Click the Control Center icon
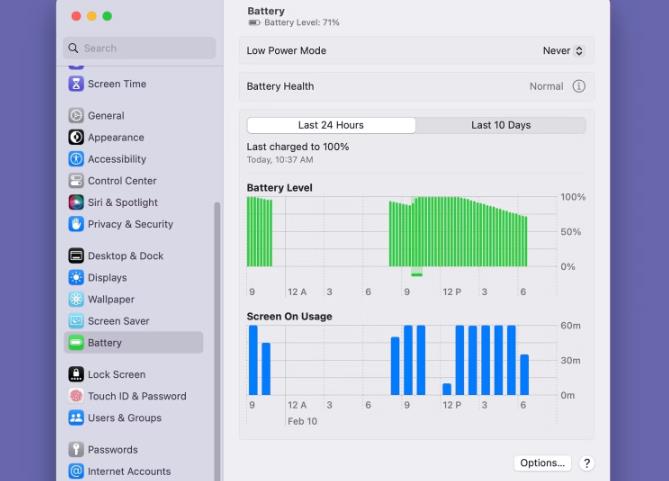 pos(76,181)
